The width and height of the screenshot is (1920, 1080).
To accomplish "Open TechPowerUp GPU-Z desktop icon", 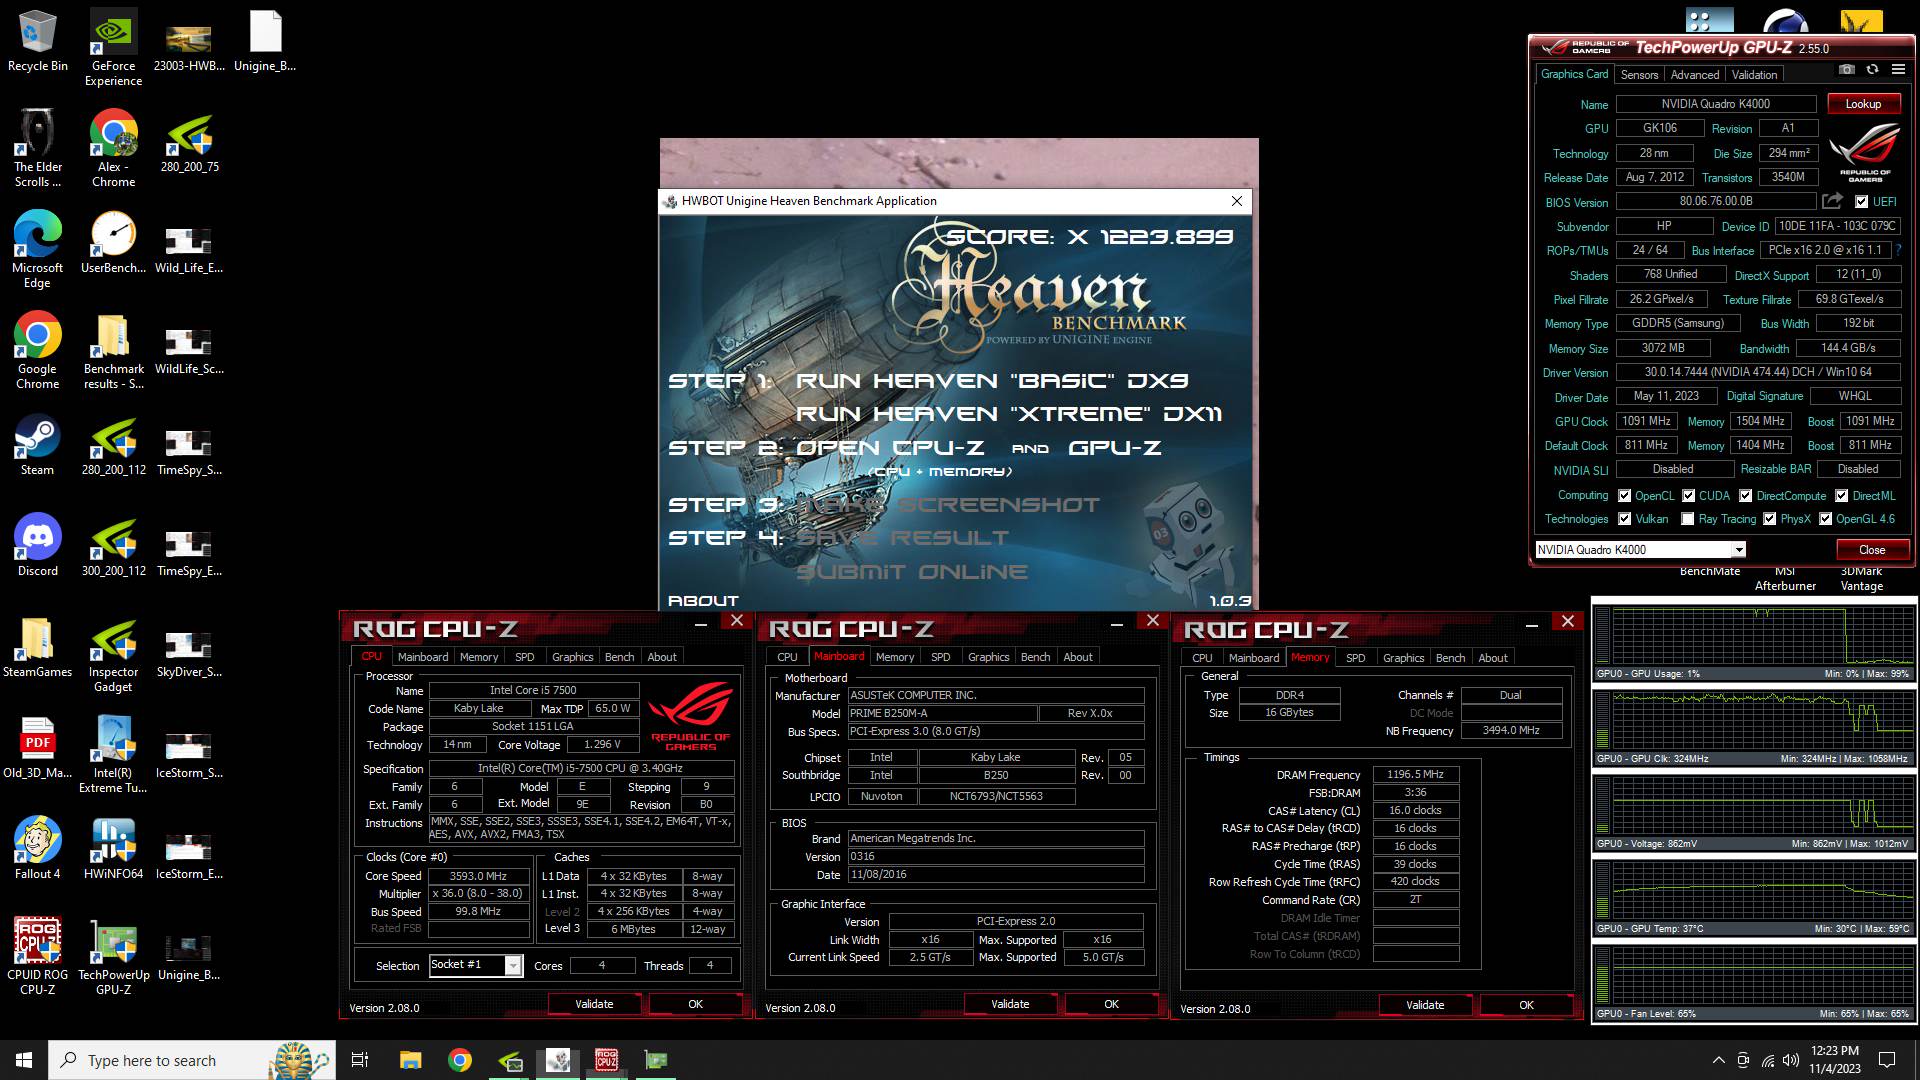I will point(113,957).
